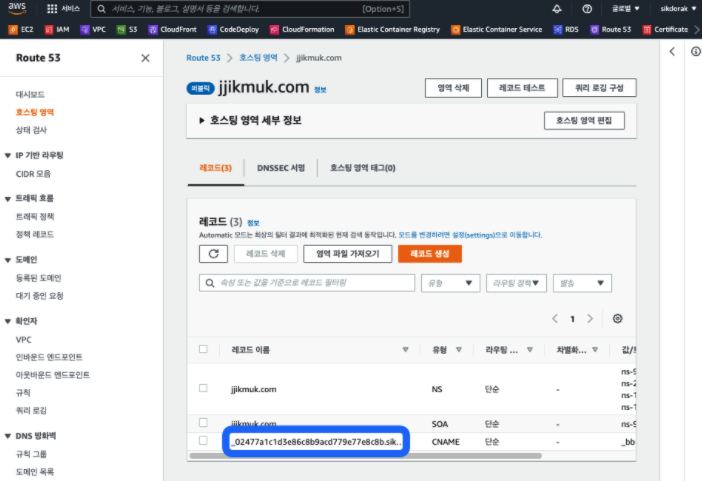The width and height of the screenshot is (702, 481).
Task: Select the jjikmuk.com SOA record checkbox
Action: (203, 422)
